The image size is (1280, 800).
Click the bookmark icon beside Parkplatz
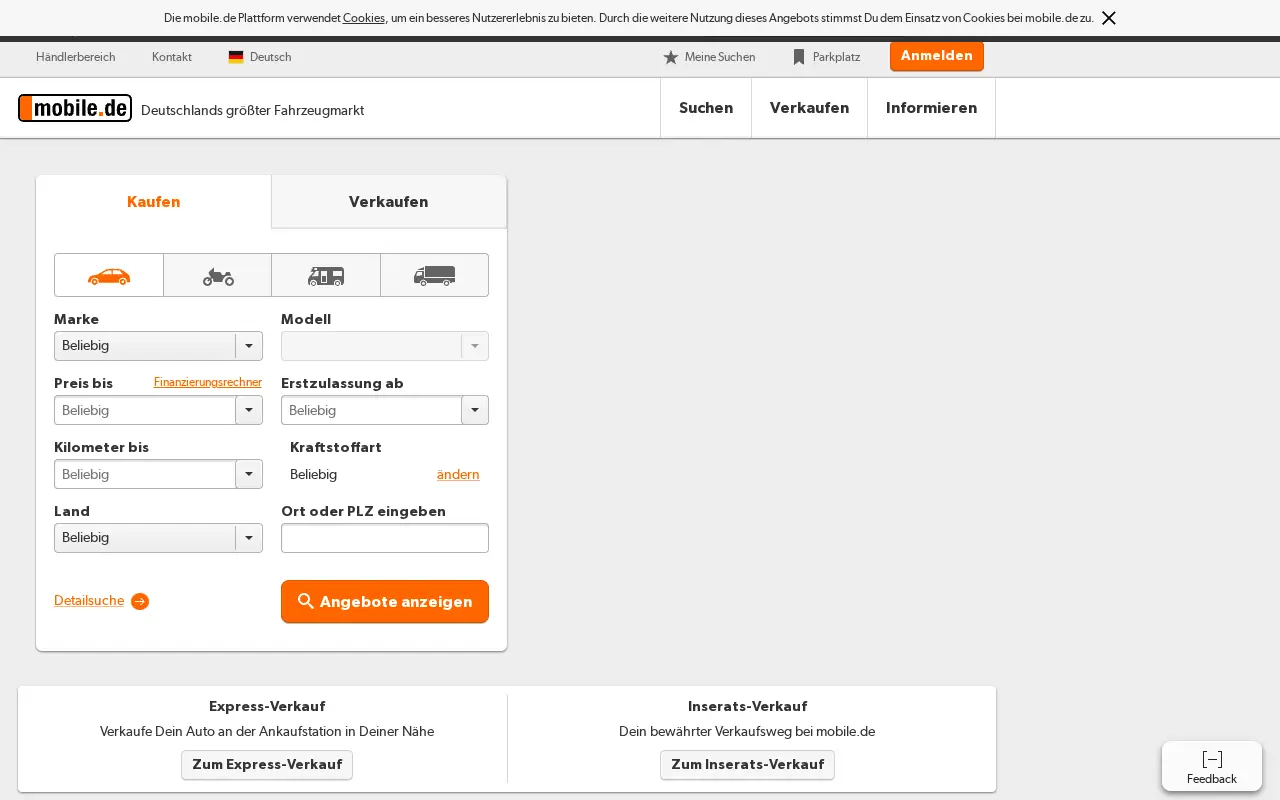[x=799, y=57]
